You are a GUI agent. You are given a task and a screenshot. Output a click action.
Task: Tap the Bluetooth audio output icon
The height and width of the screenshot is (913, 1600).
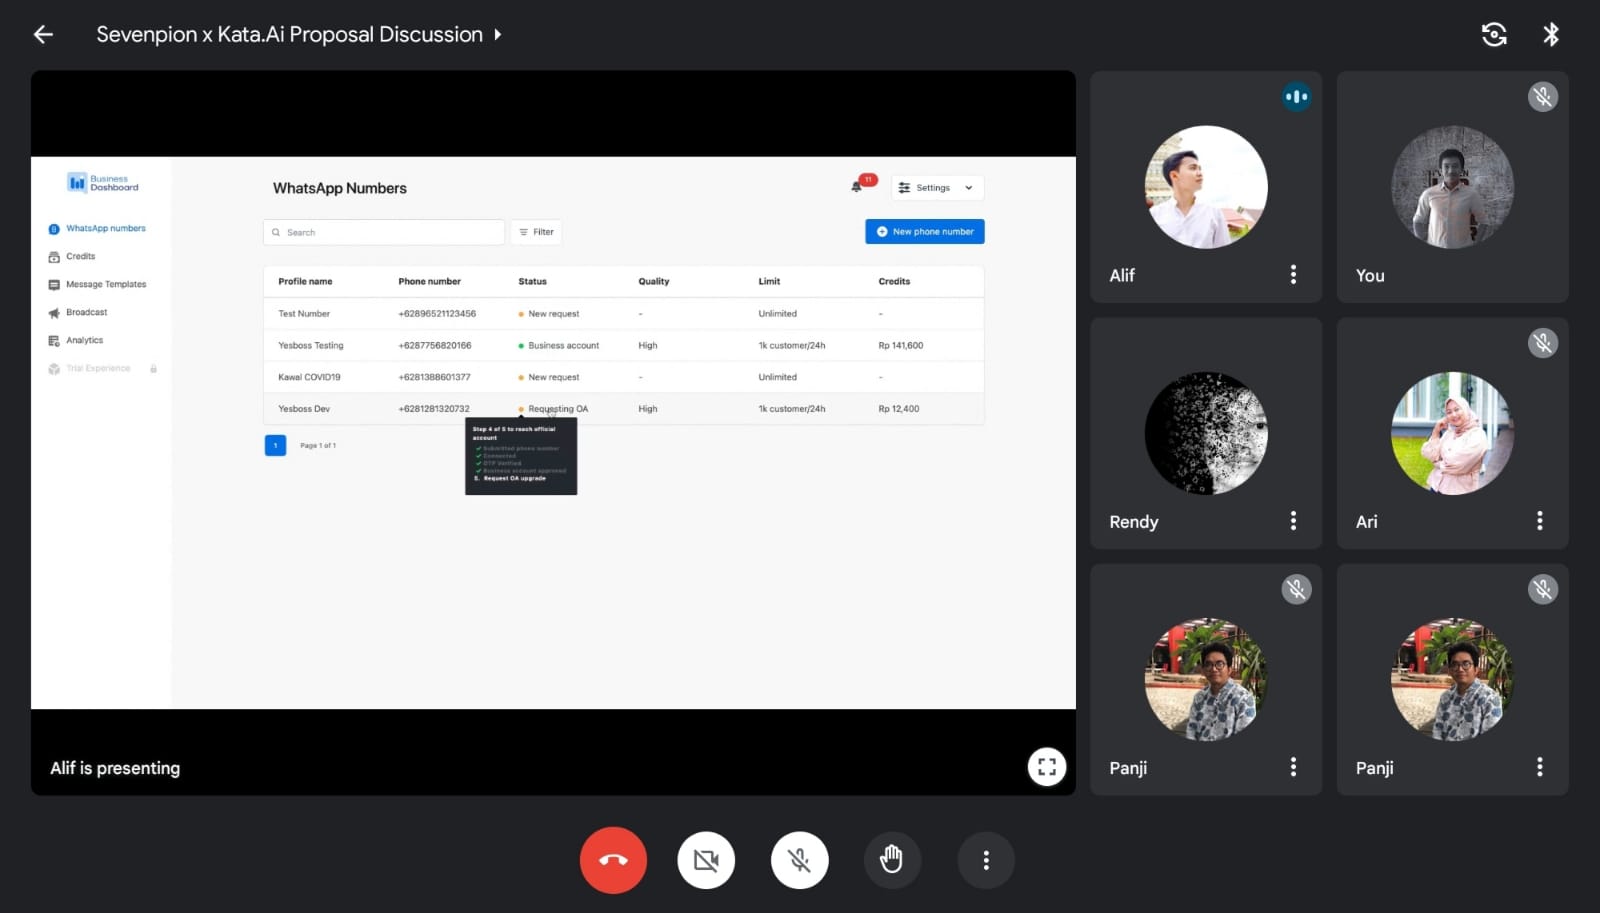coord(1551,34)
